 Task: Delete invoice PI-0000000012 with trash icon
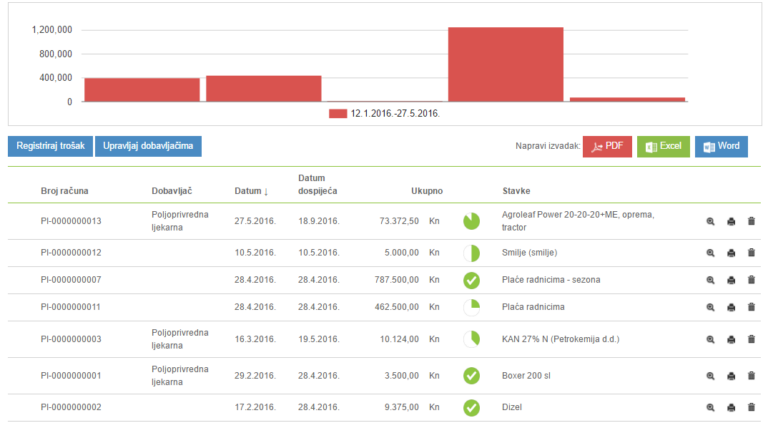tap(751, 253)
